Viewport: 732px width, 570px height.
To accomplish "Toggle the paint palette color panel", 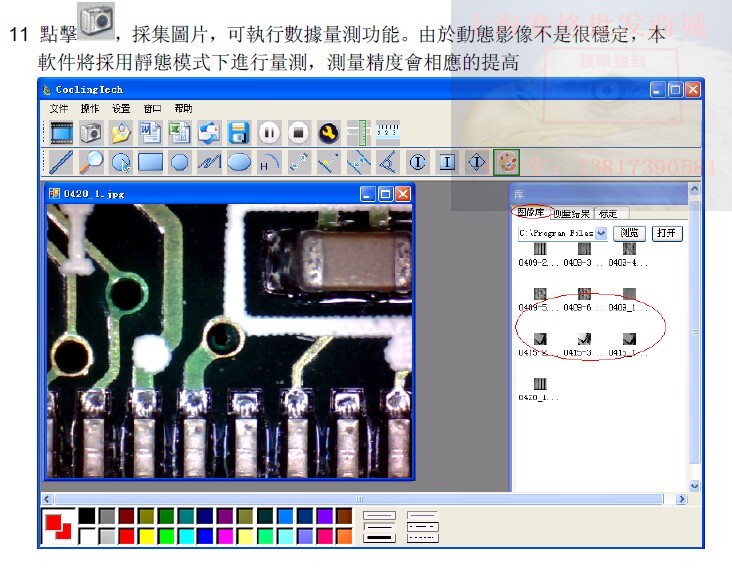I will pos(507,162).
